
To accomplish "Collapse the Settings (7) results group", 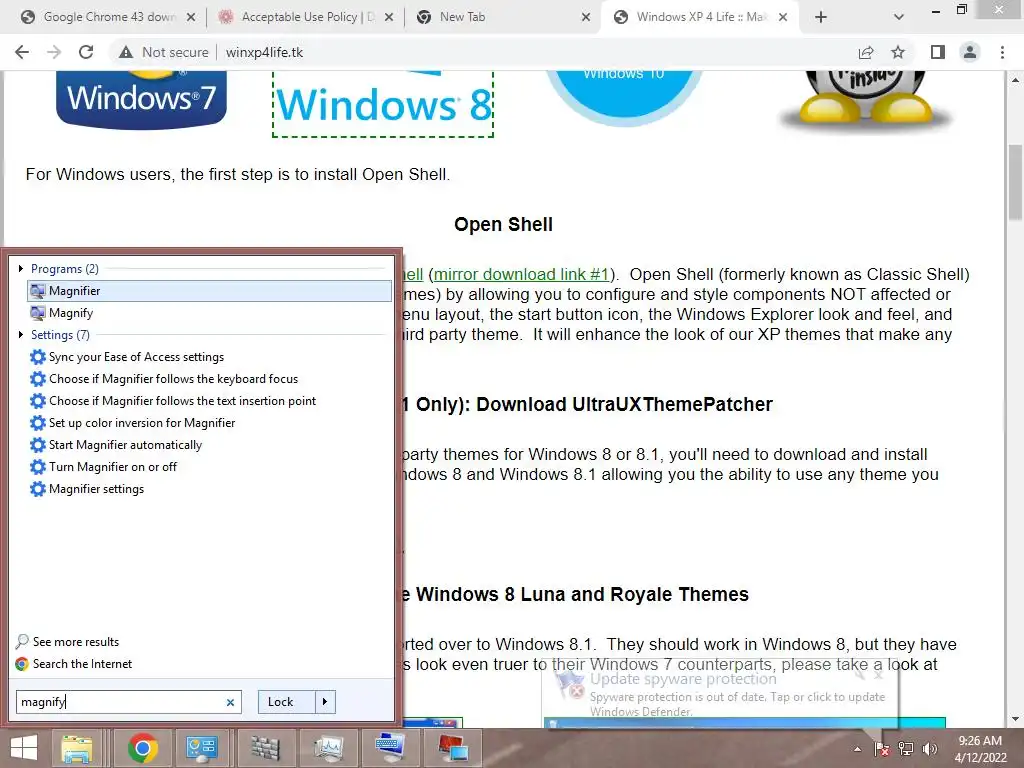I will (x=21, y=335).
